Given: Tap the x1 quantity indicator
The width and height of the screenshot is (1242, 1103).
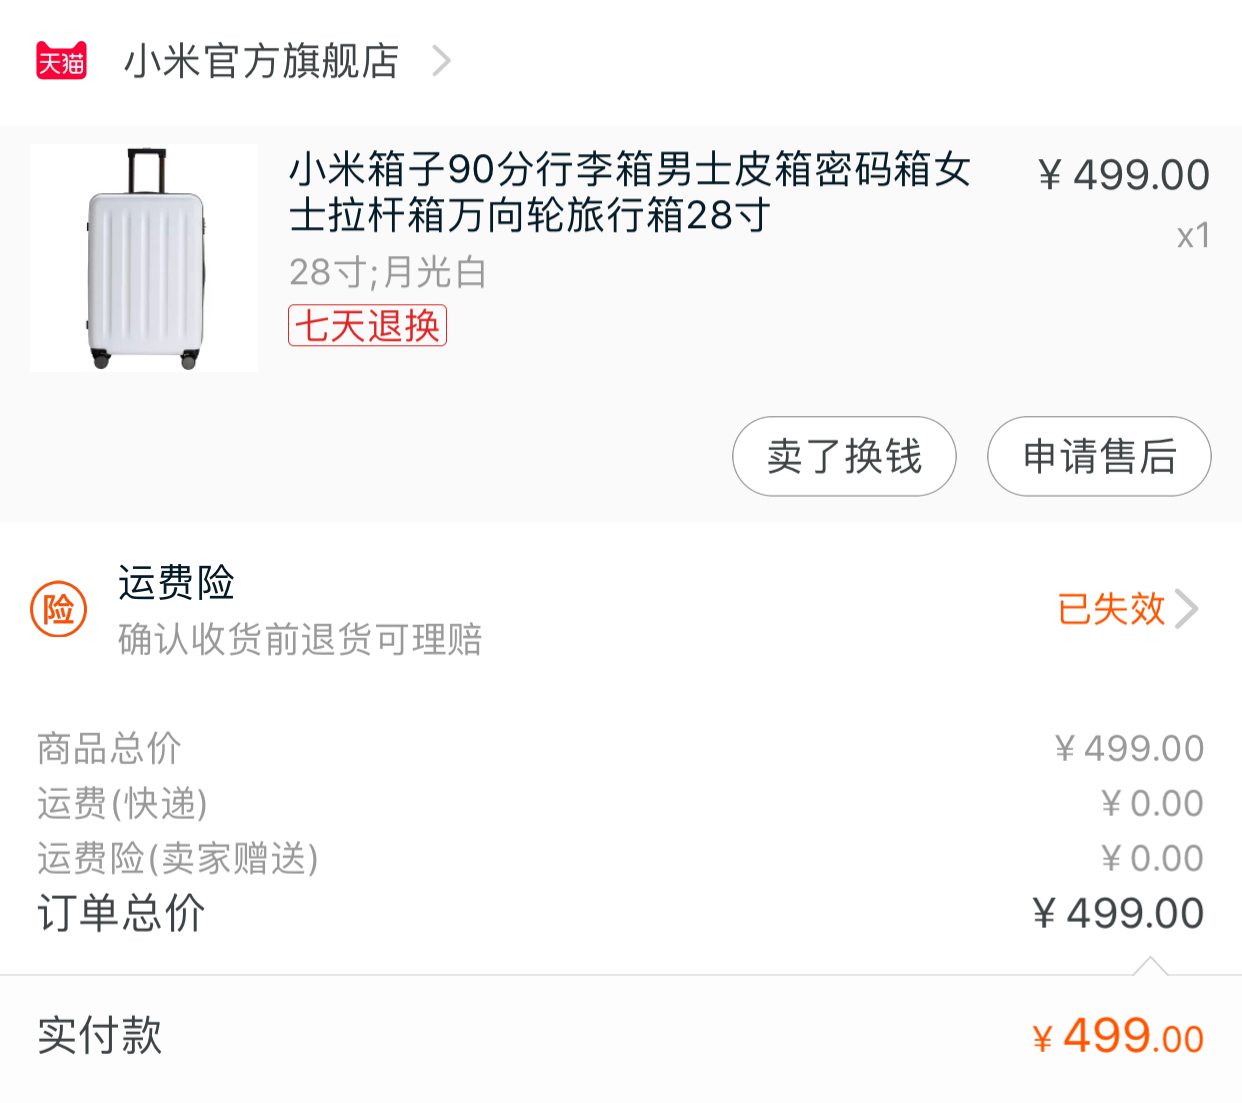Looking at the screenshot, I should point(1193,236).
